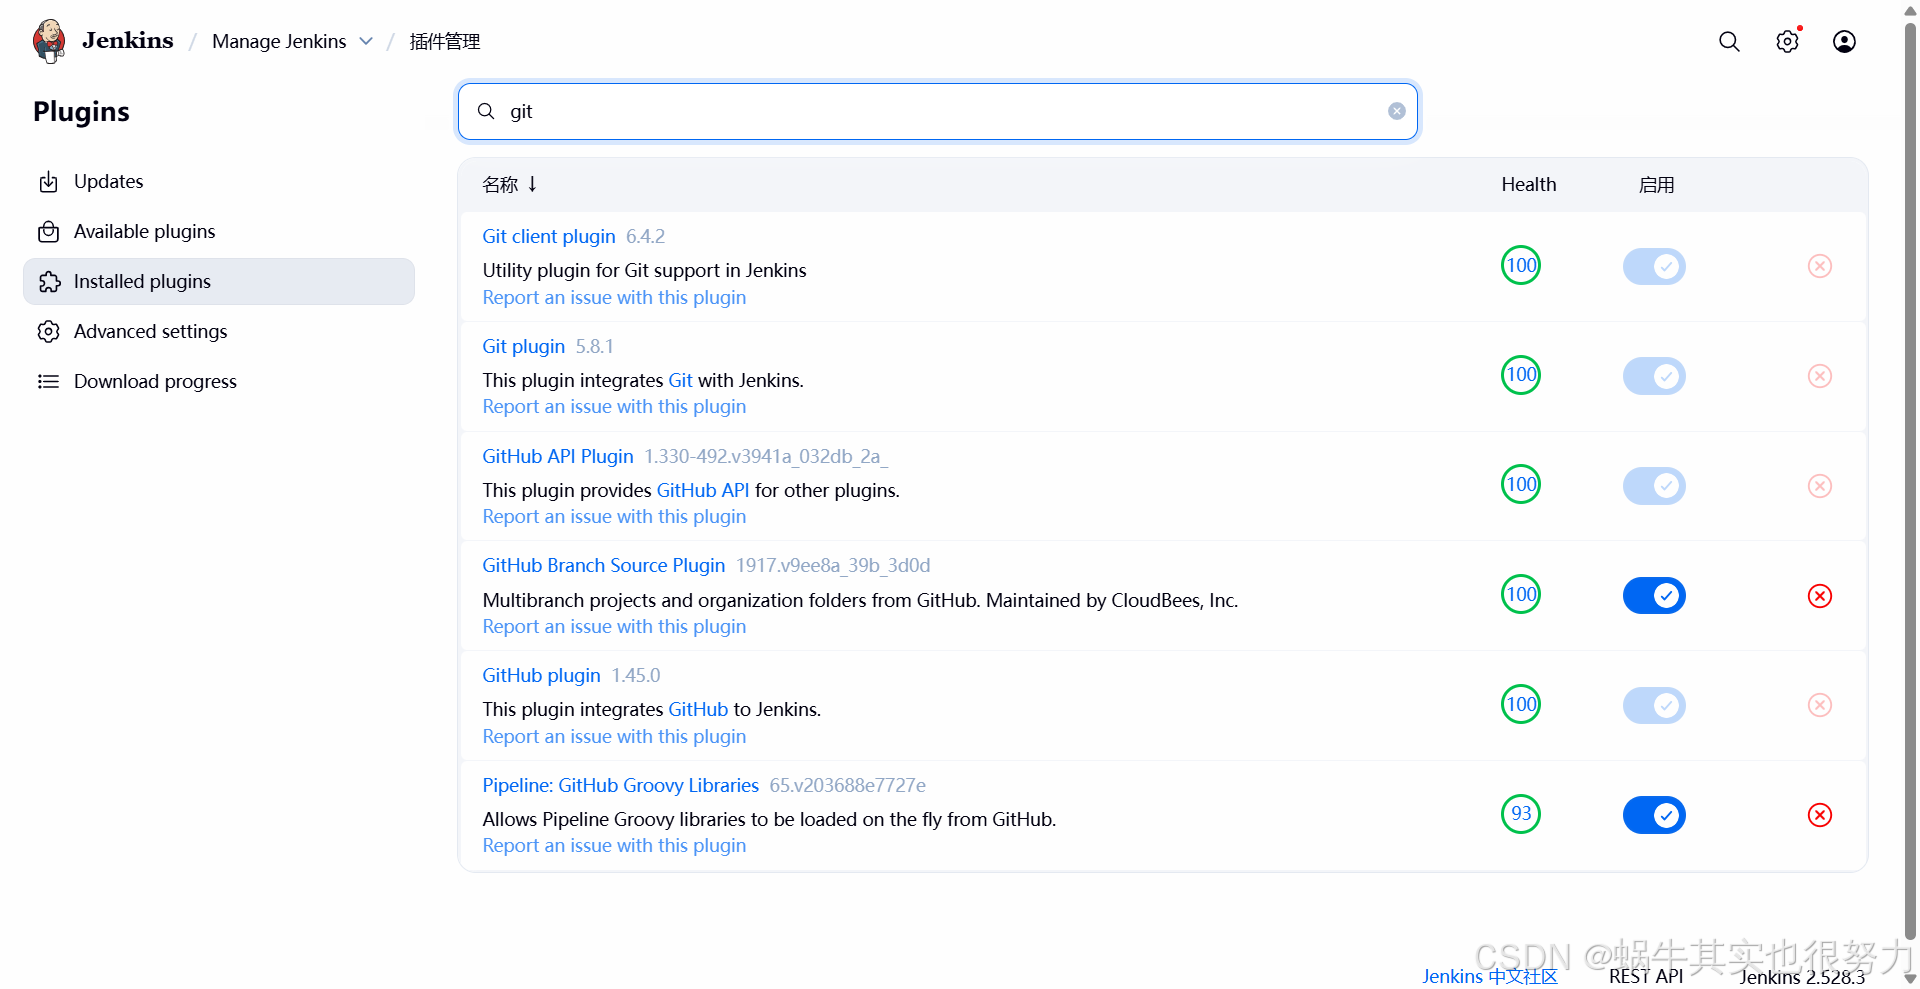Click the health score of GitHub plugin
This screenshot has width=1920, height=989.
coord(1521,704)
